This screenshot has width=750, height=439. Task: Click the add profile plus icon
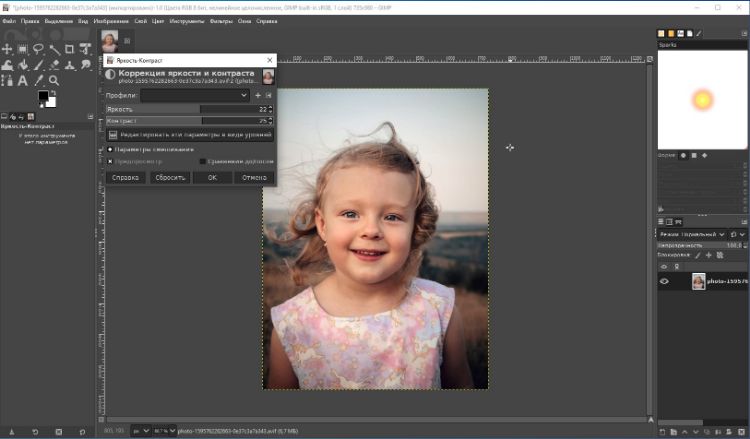tap(257, 95)
